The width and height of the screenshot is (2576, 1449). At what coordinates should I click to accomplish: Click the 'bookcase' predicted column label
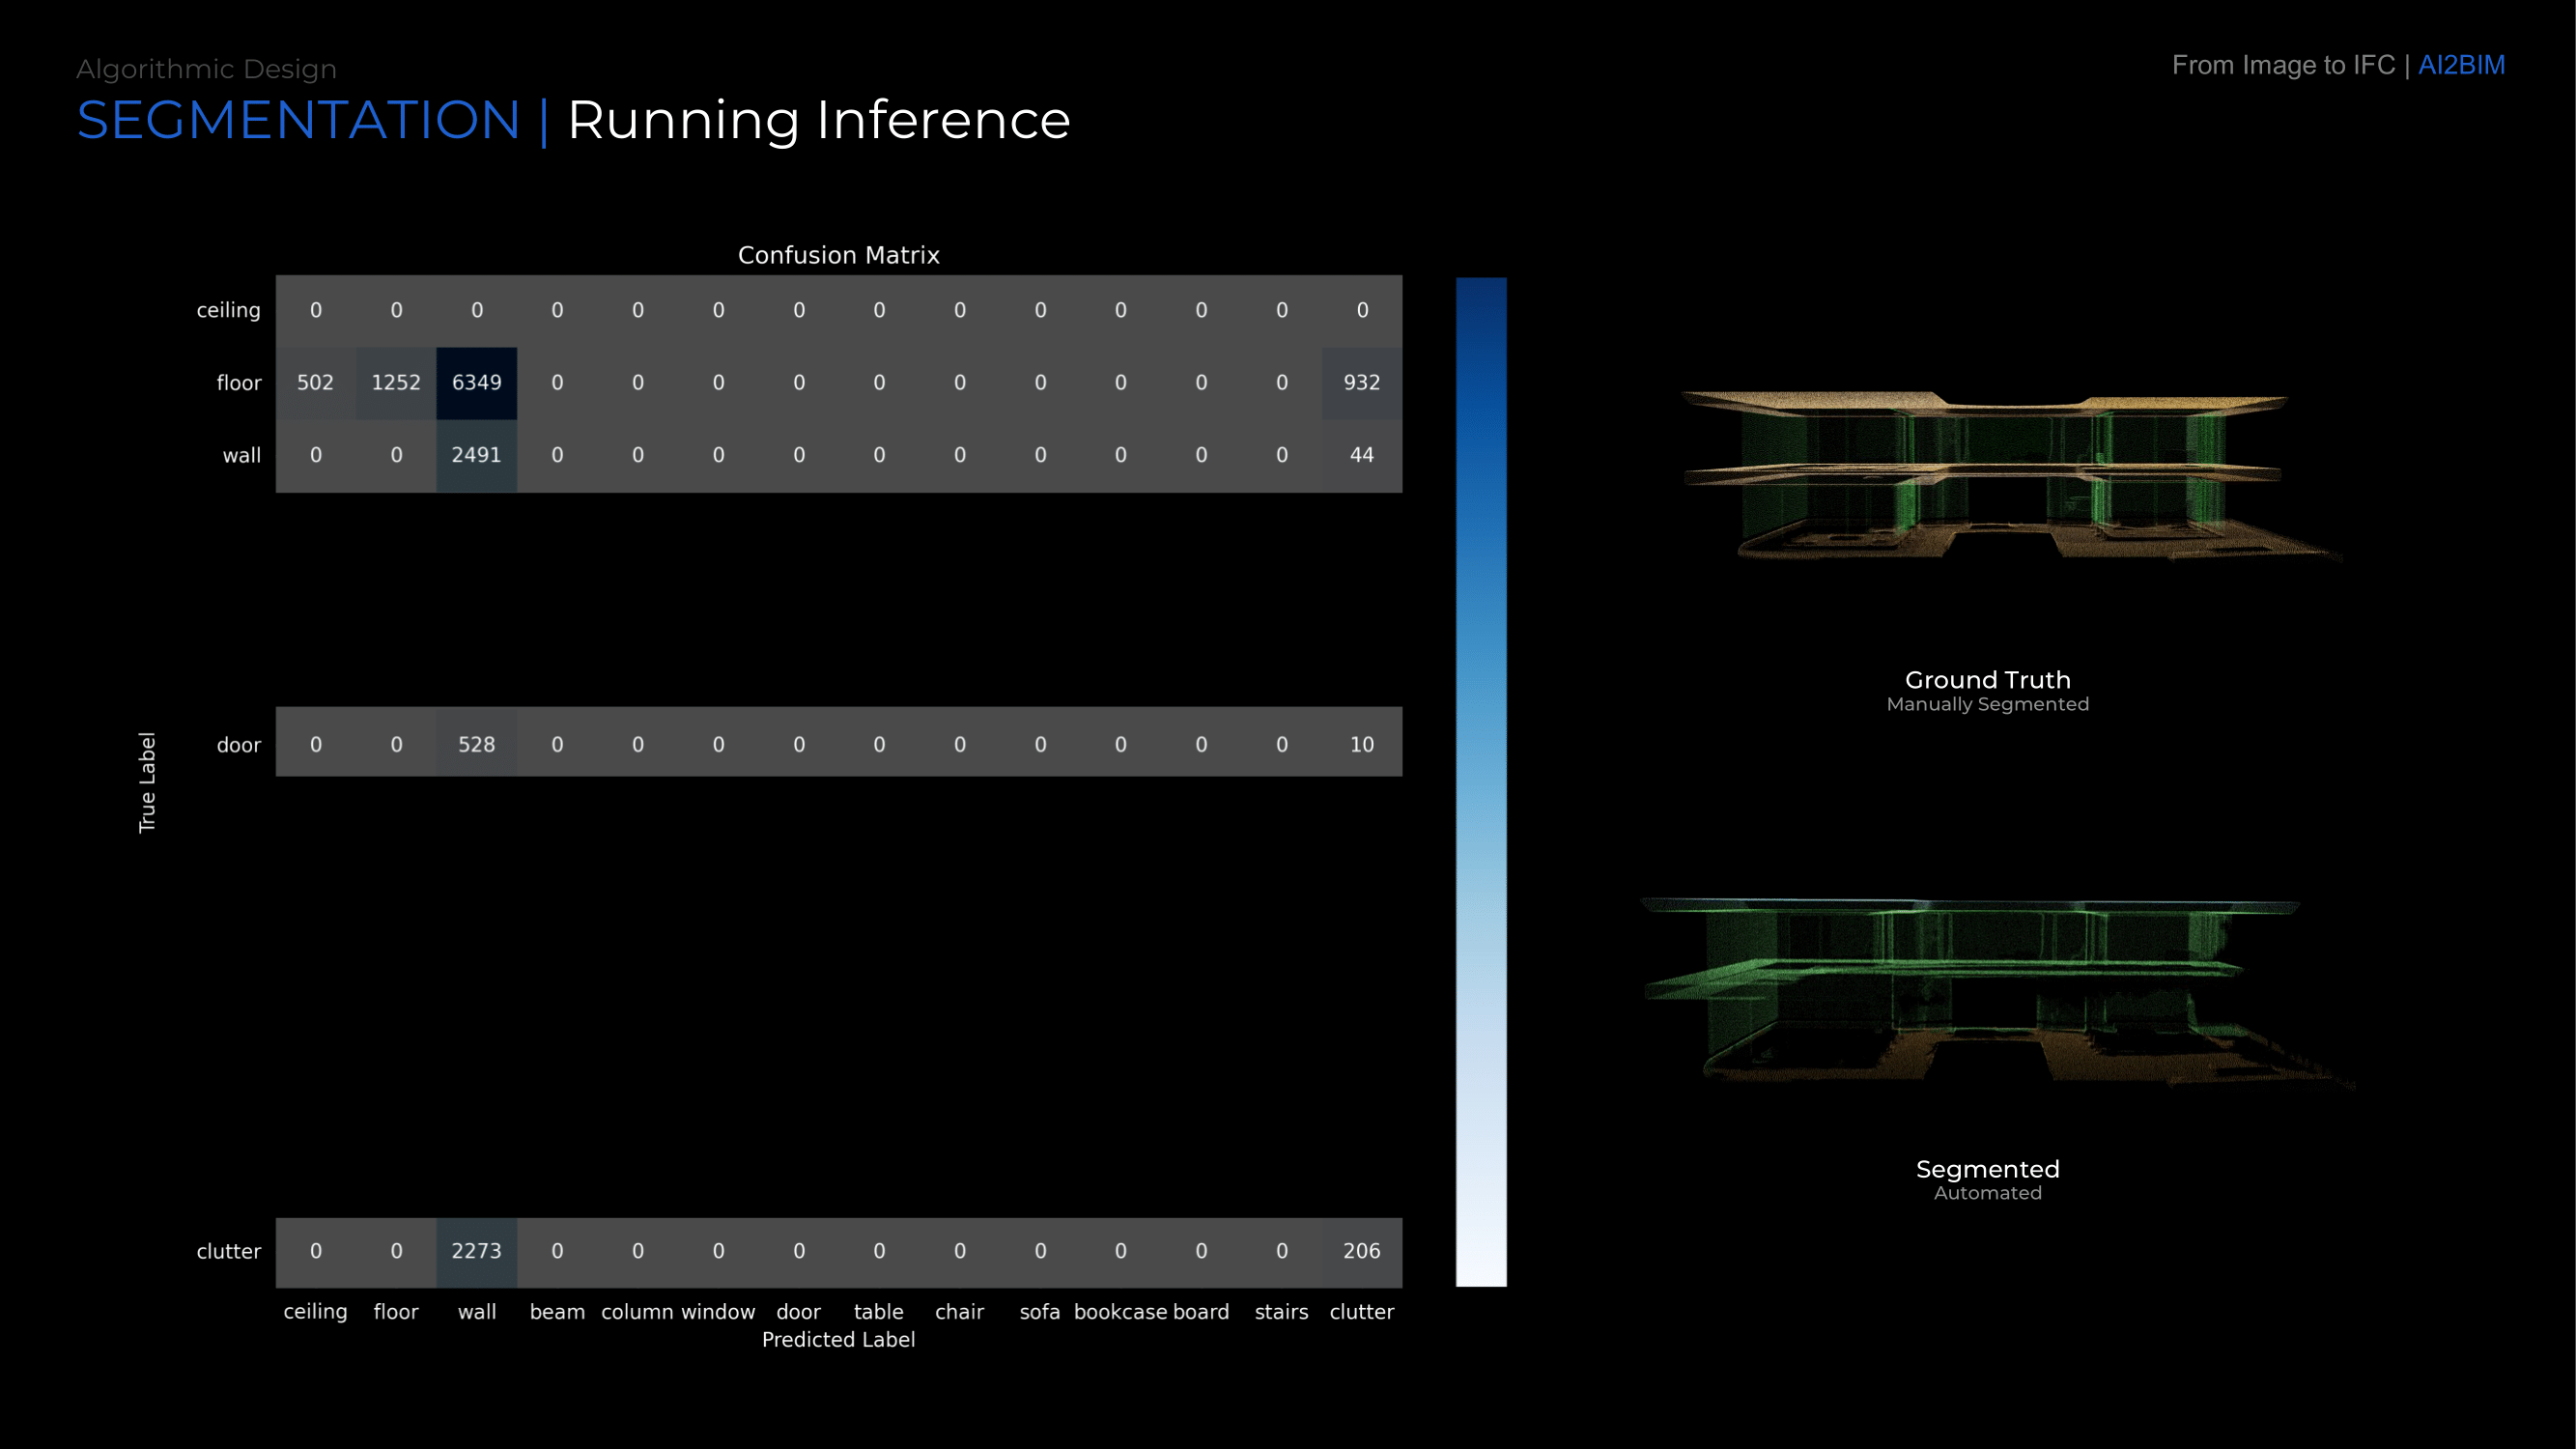(x=1120, y=1312)
